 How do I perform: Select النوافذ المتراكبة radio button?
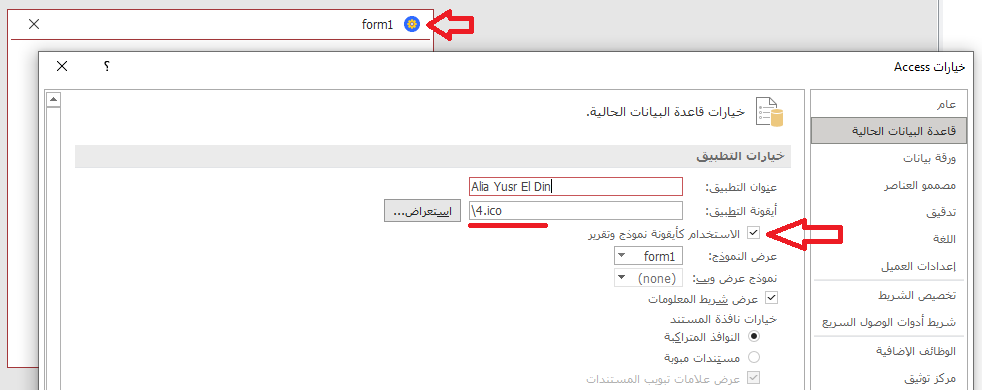(754, 337)
